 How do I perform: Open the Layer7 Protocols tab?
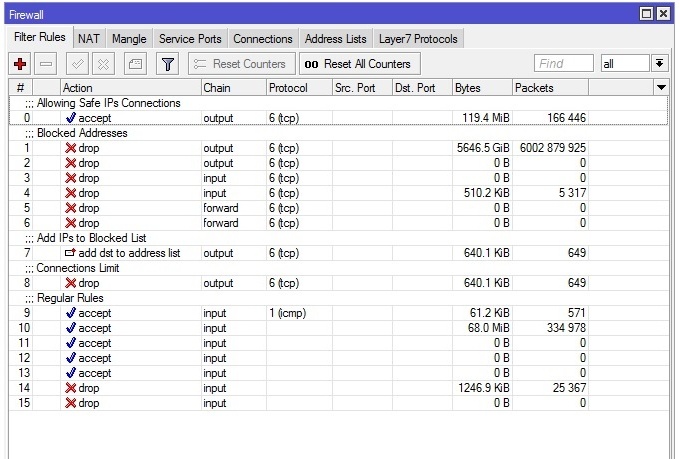(x=418, y=39)
